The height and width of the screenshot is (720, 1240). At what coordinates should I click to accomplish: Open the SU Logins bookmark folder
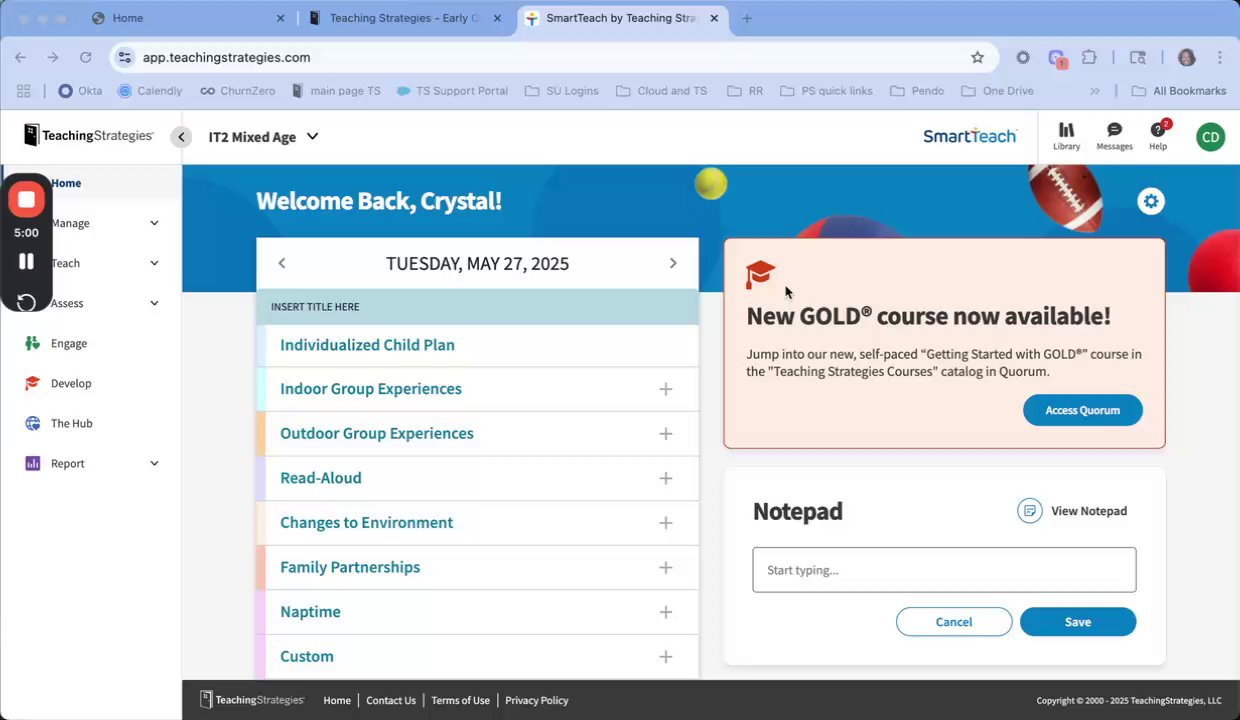pyautogui.click(x=562, y=91)
